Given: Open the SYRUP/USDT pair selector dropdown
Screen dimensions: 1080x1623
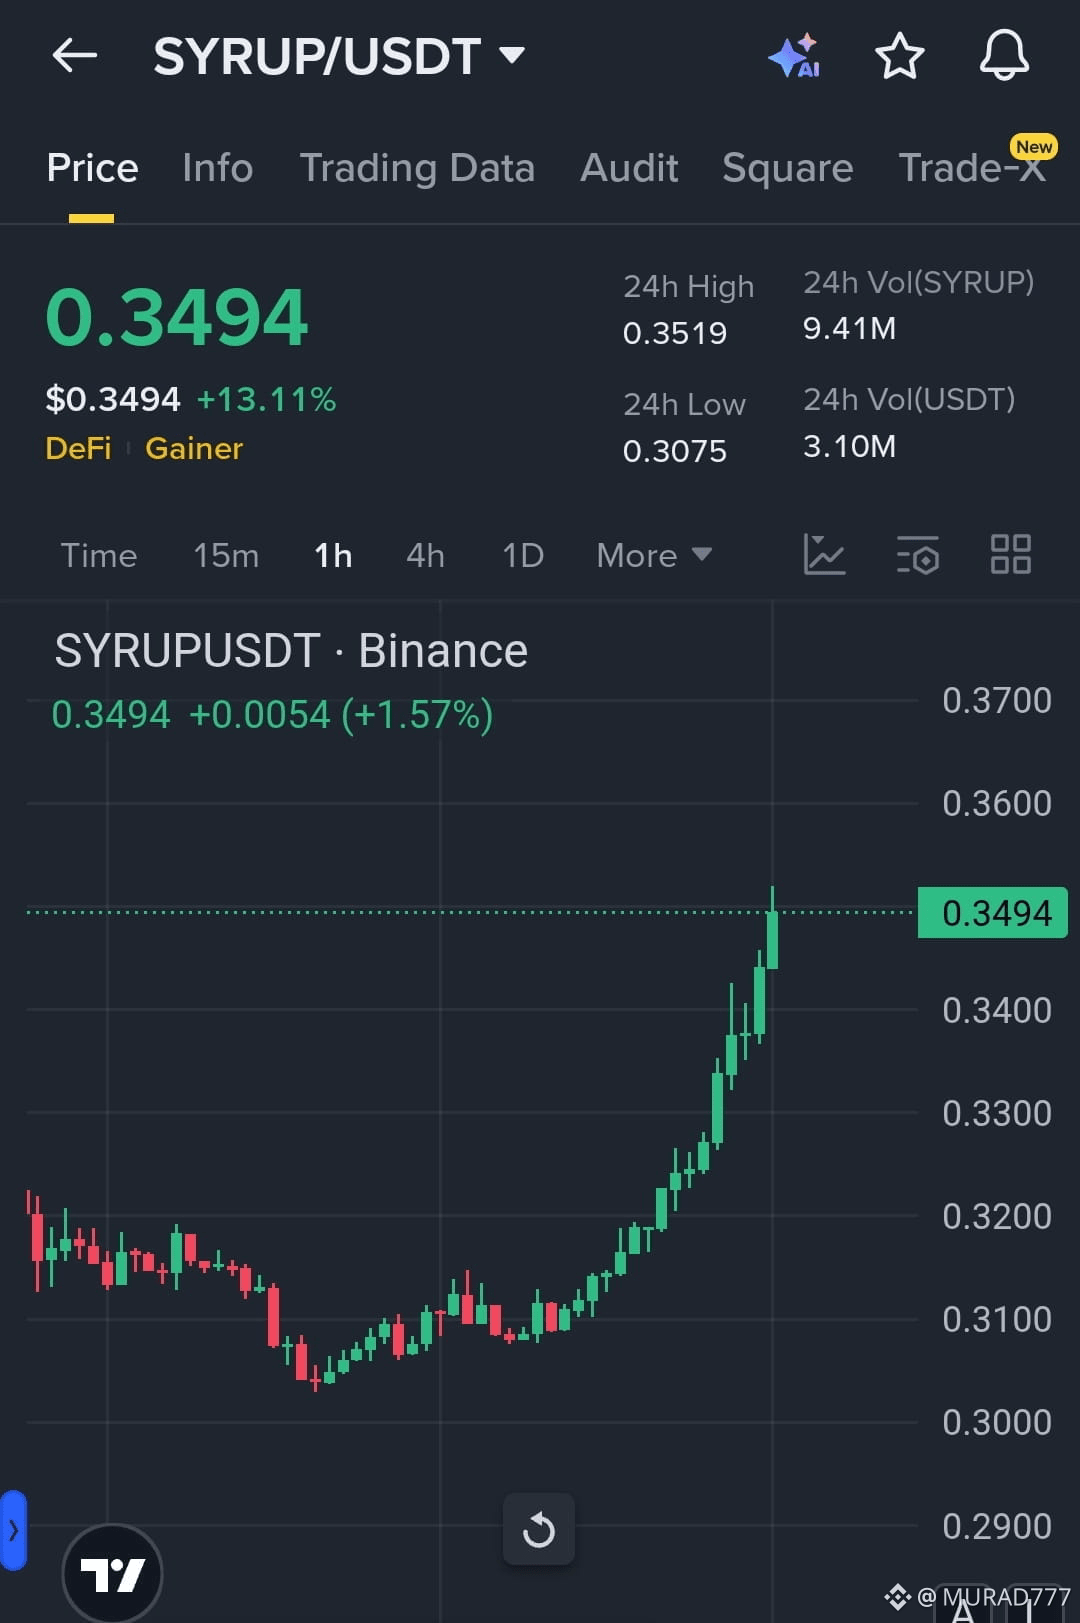Looking at the screenshot, I should tap(338, 56).
